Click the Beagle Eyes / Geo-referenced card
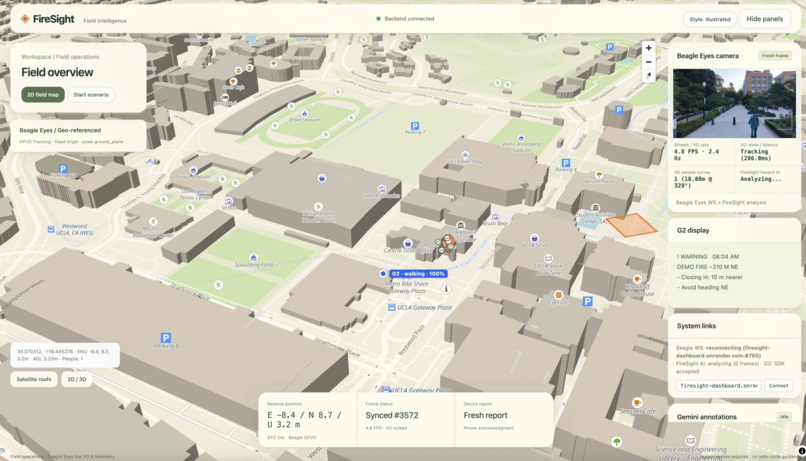The height and width of the screenshot is (461, 806). [78, 136]
